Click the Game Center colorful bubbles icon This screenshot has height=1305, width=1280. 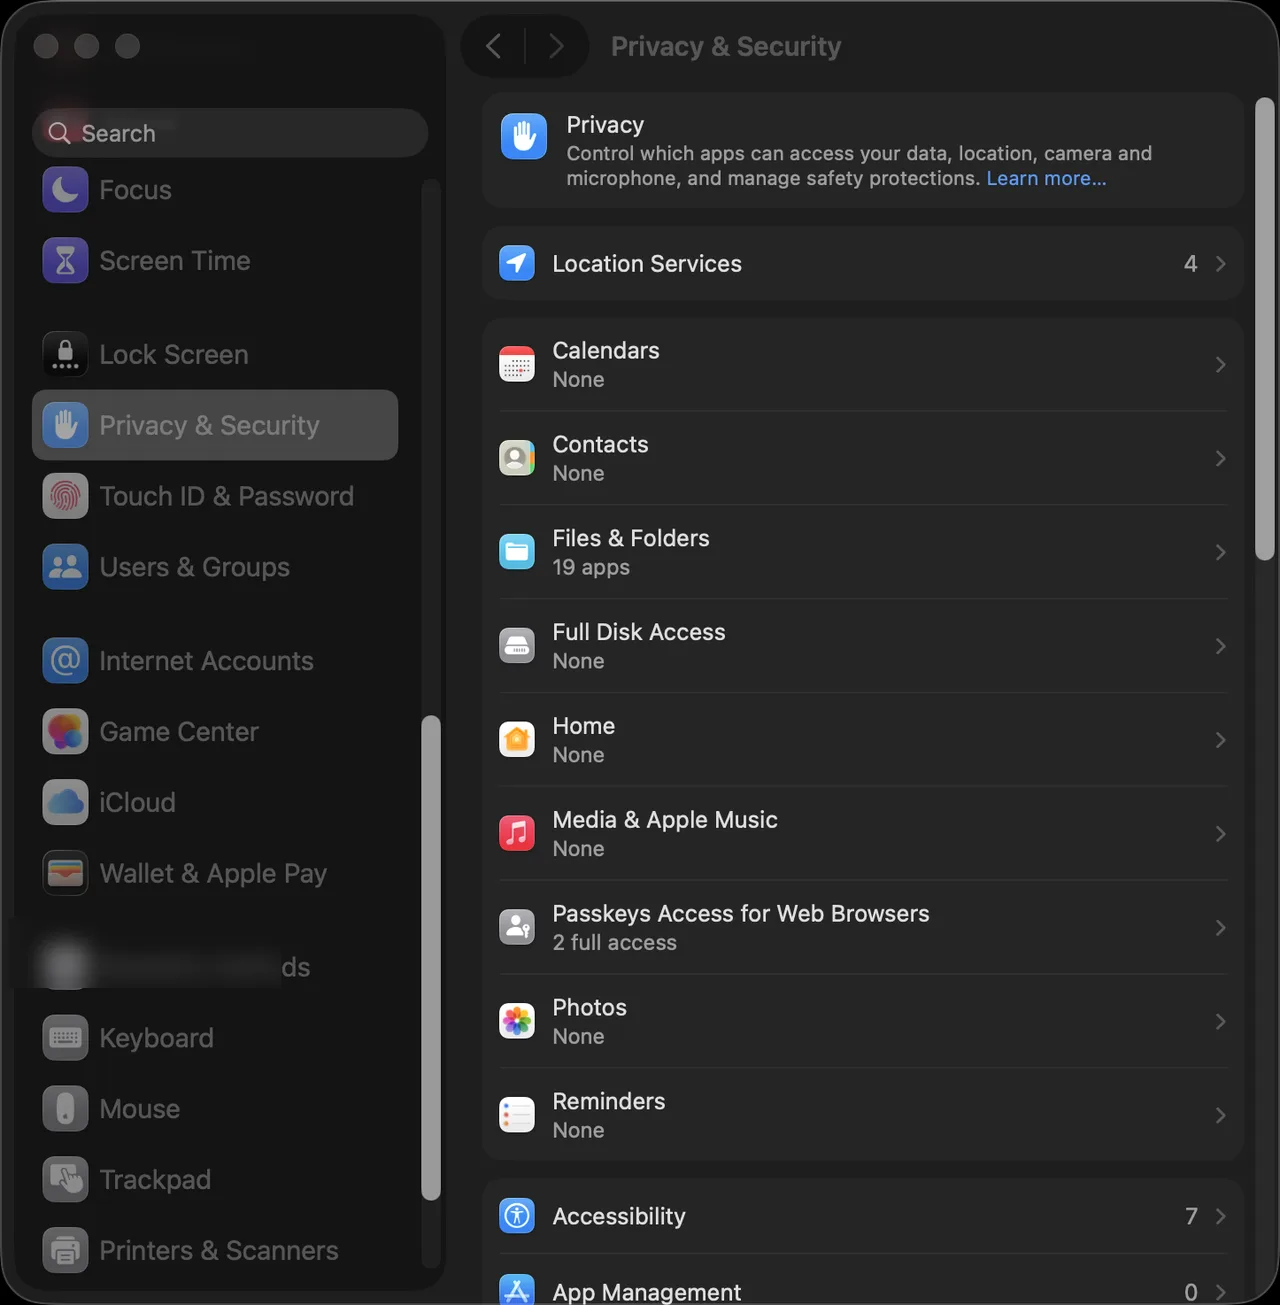[x=65, y=732]
